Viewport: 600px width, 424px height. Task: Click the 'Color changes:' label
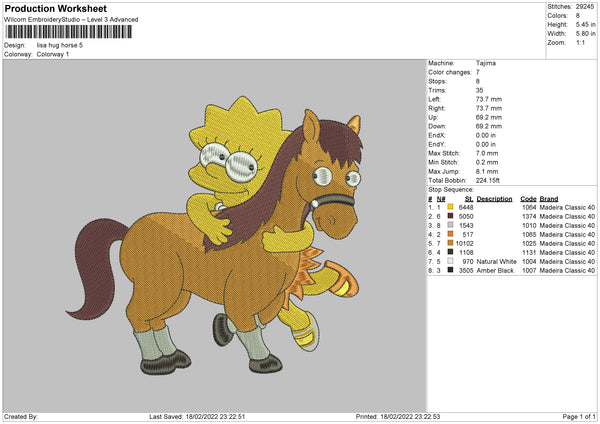tap(450, 72)
